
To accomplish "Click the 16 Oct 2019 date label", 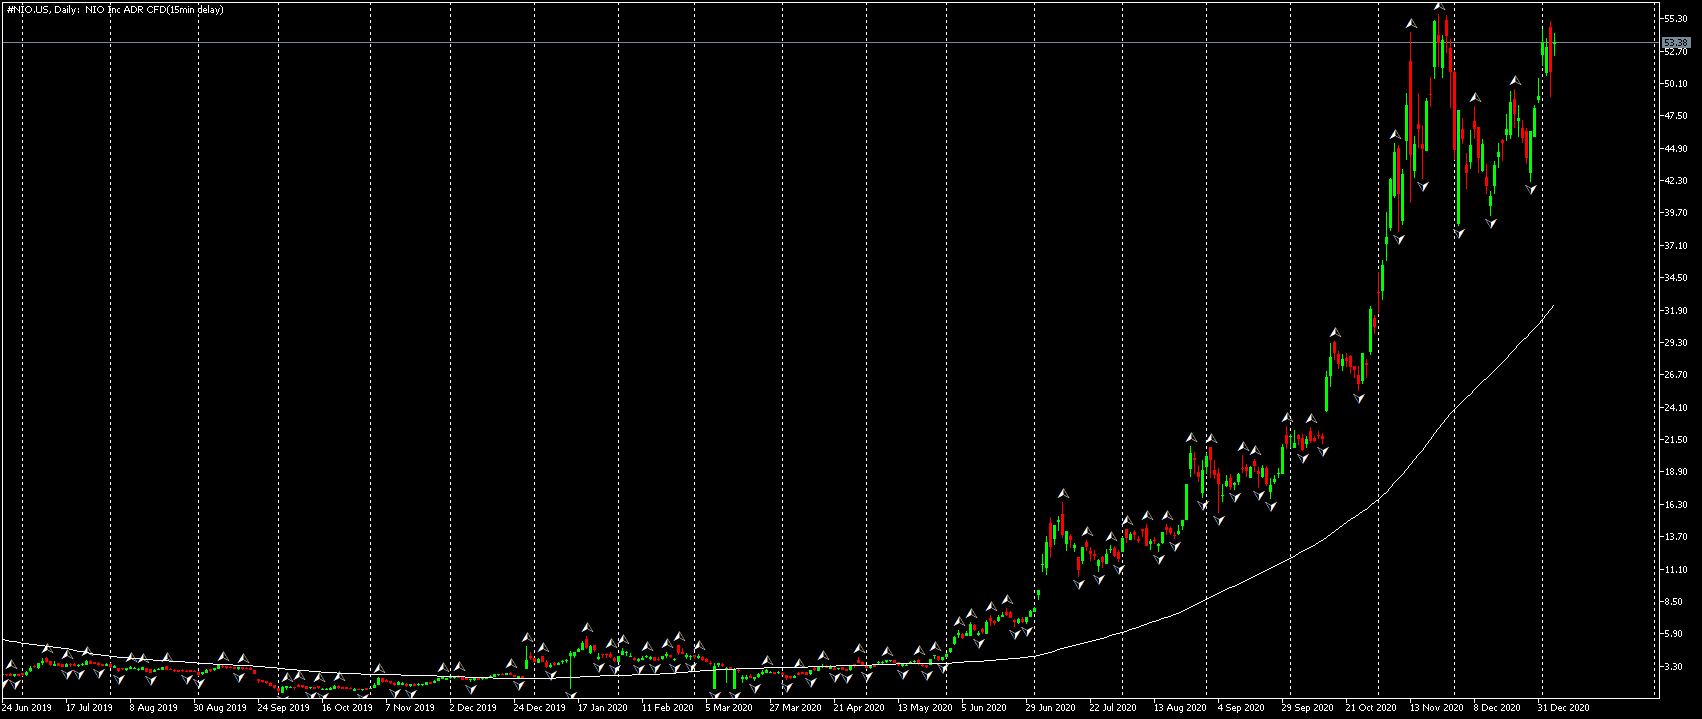I will 347,708.
